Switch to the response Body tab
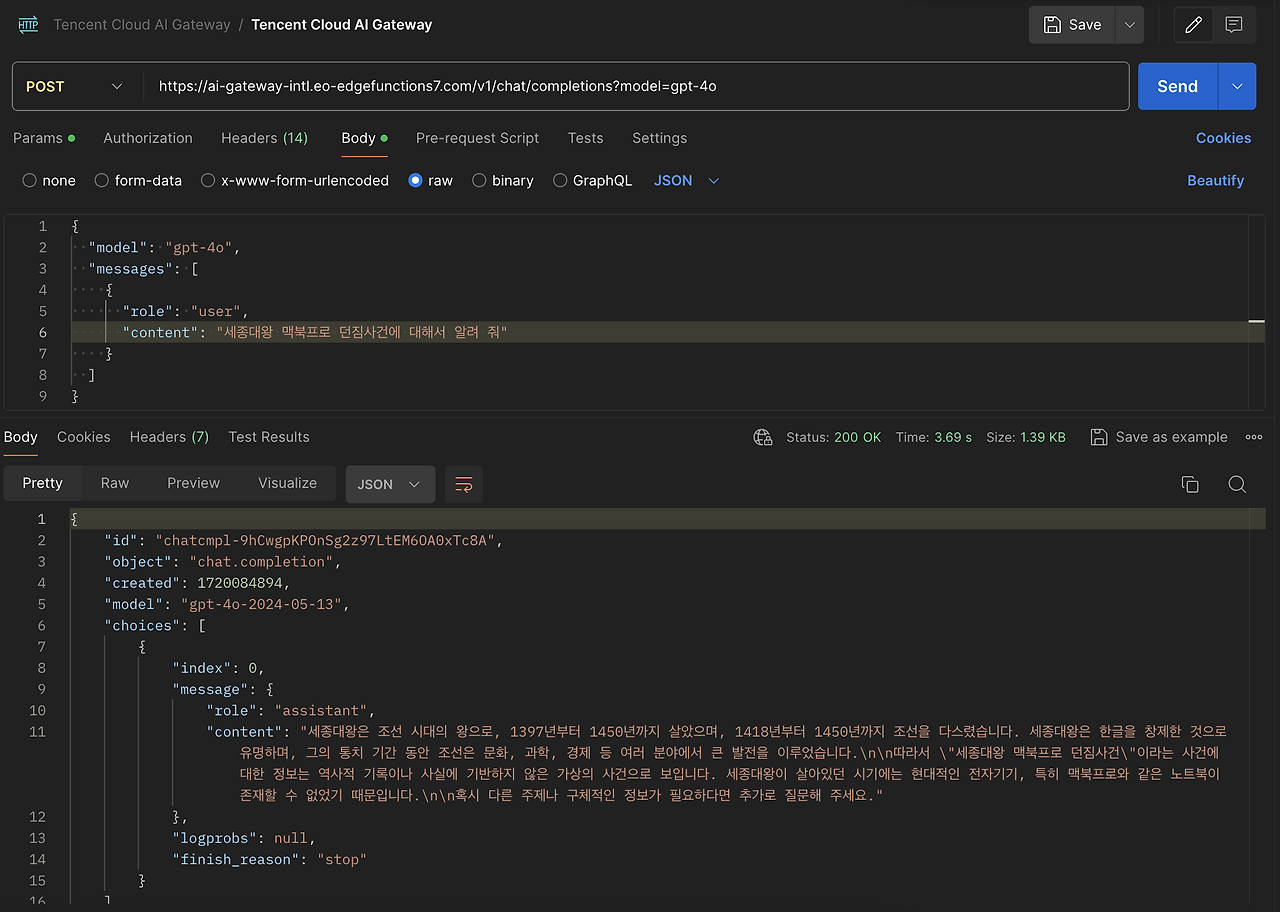The image size is (1280, 912). point(20,437)
